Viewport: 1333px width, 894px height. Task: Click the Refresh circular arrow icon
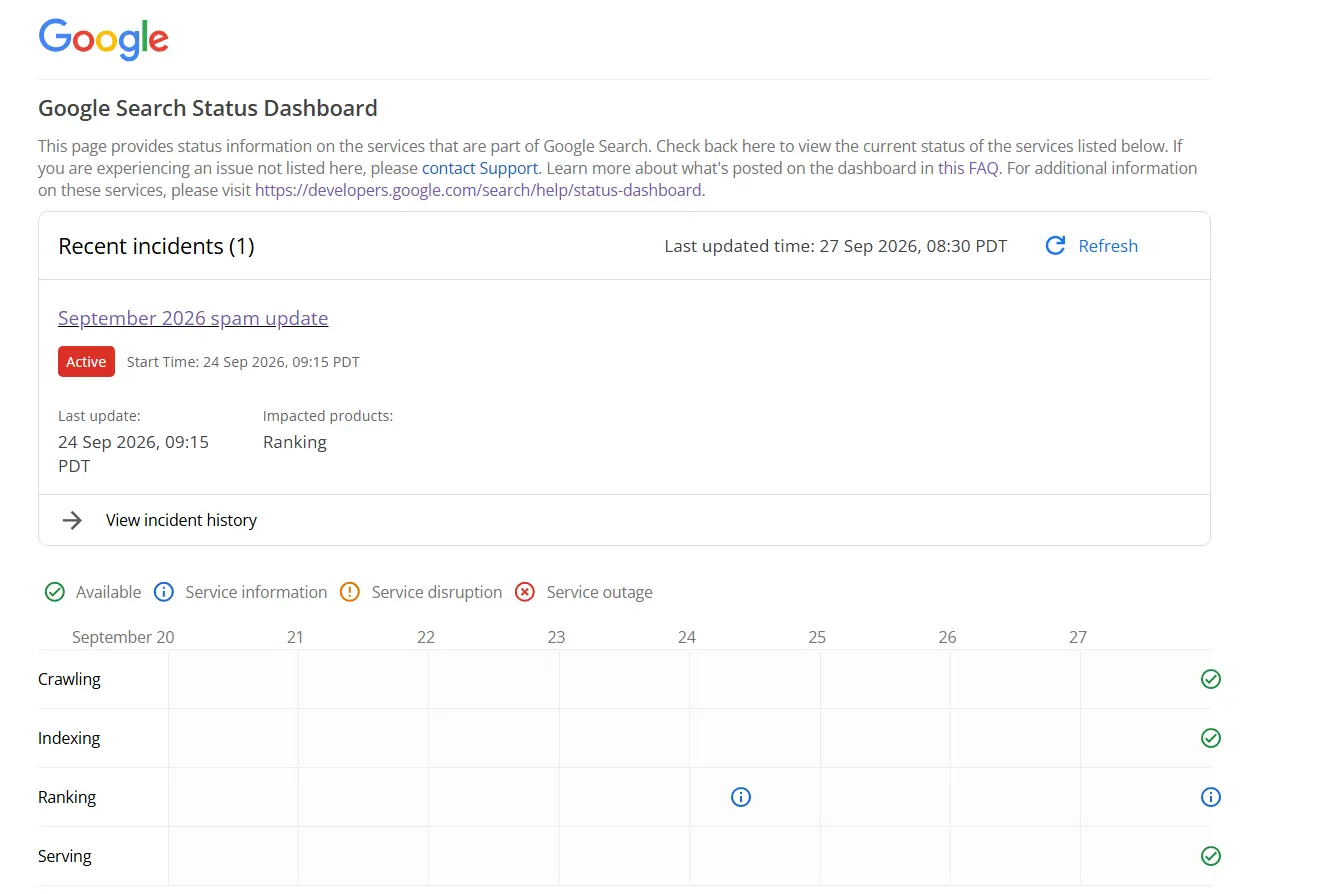coord(1055,246)
